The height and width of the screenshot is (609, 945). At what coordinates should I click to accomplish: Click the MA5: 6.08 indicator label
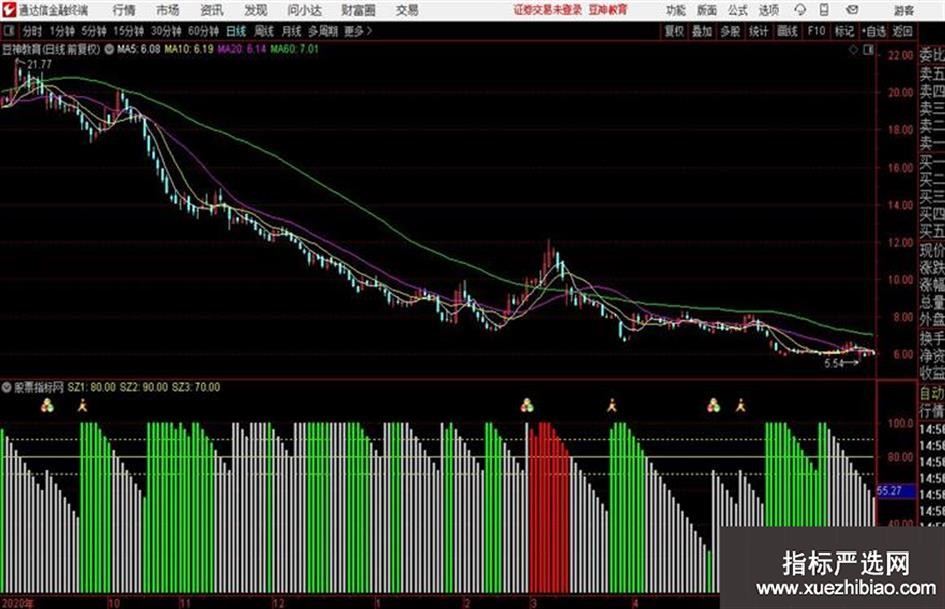tap(139, 49)
